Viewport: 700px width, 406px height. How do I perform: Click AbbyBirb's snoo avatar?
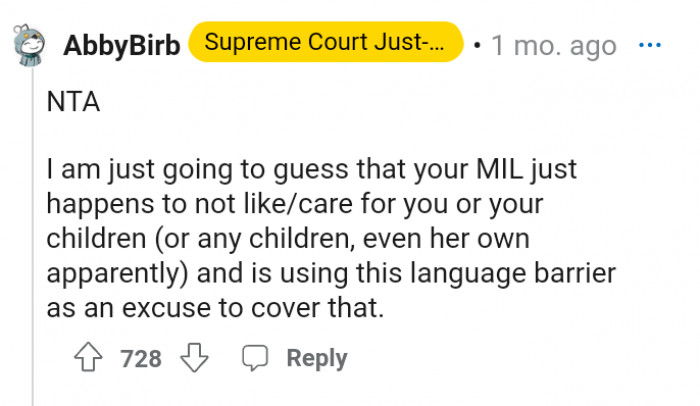point(26,45)
